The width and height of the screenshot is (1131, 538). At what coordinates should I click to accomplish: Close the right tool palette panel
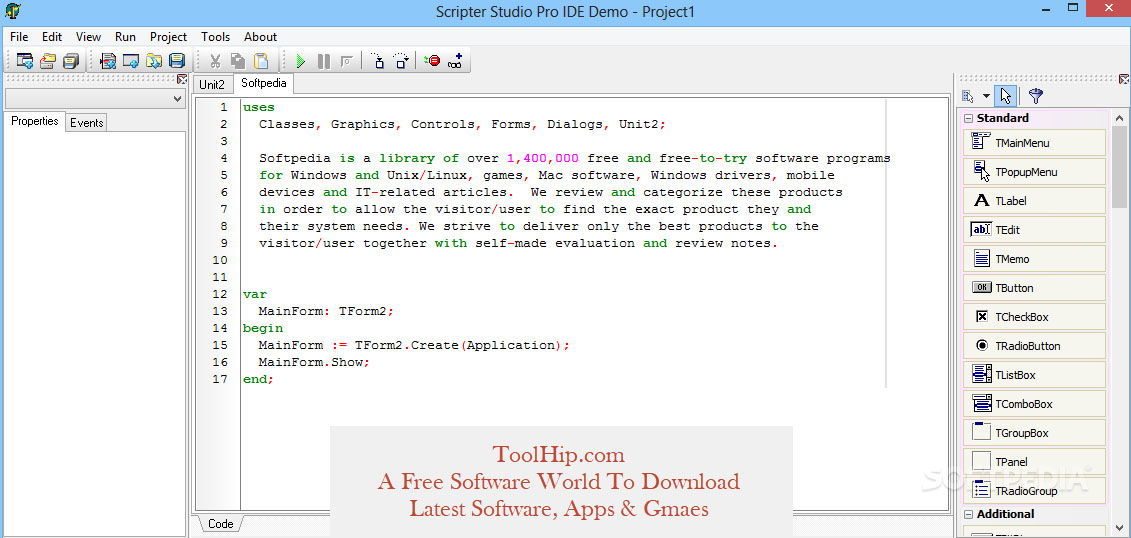pos(1124,79)
